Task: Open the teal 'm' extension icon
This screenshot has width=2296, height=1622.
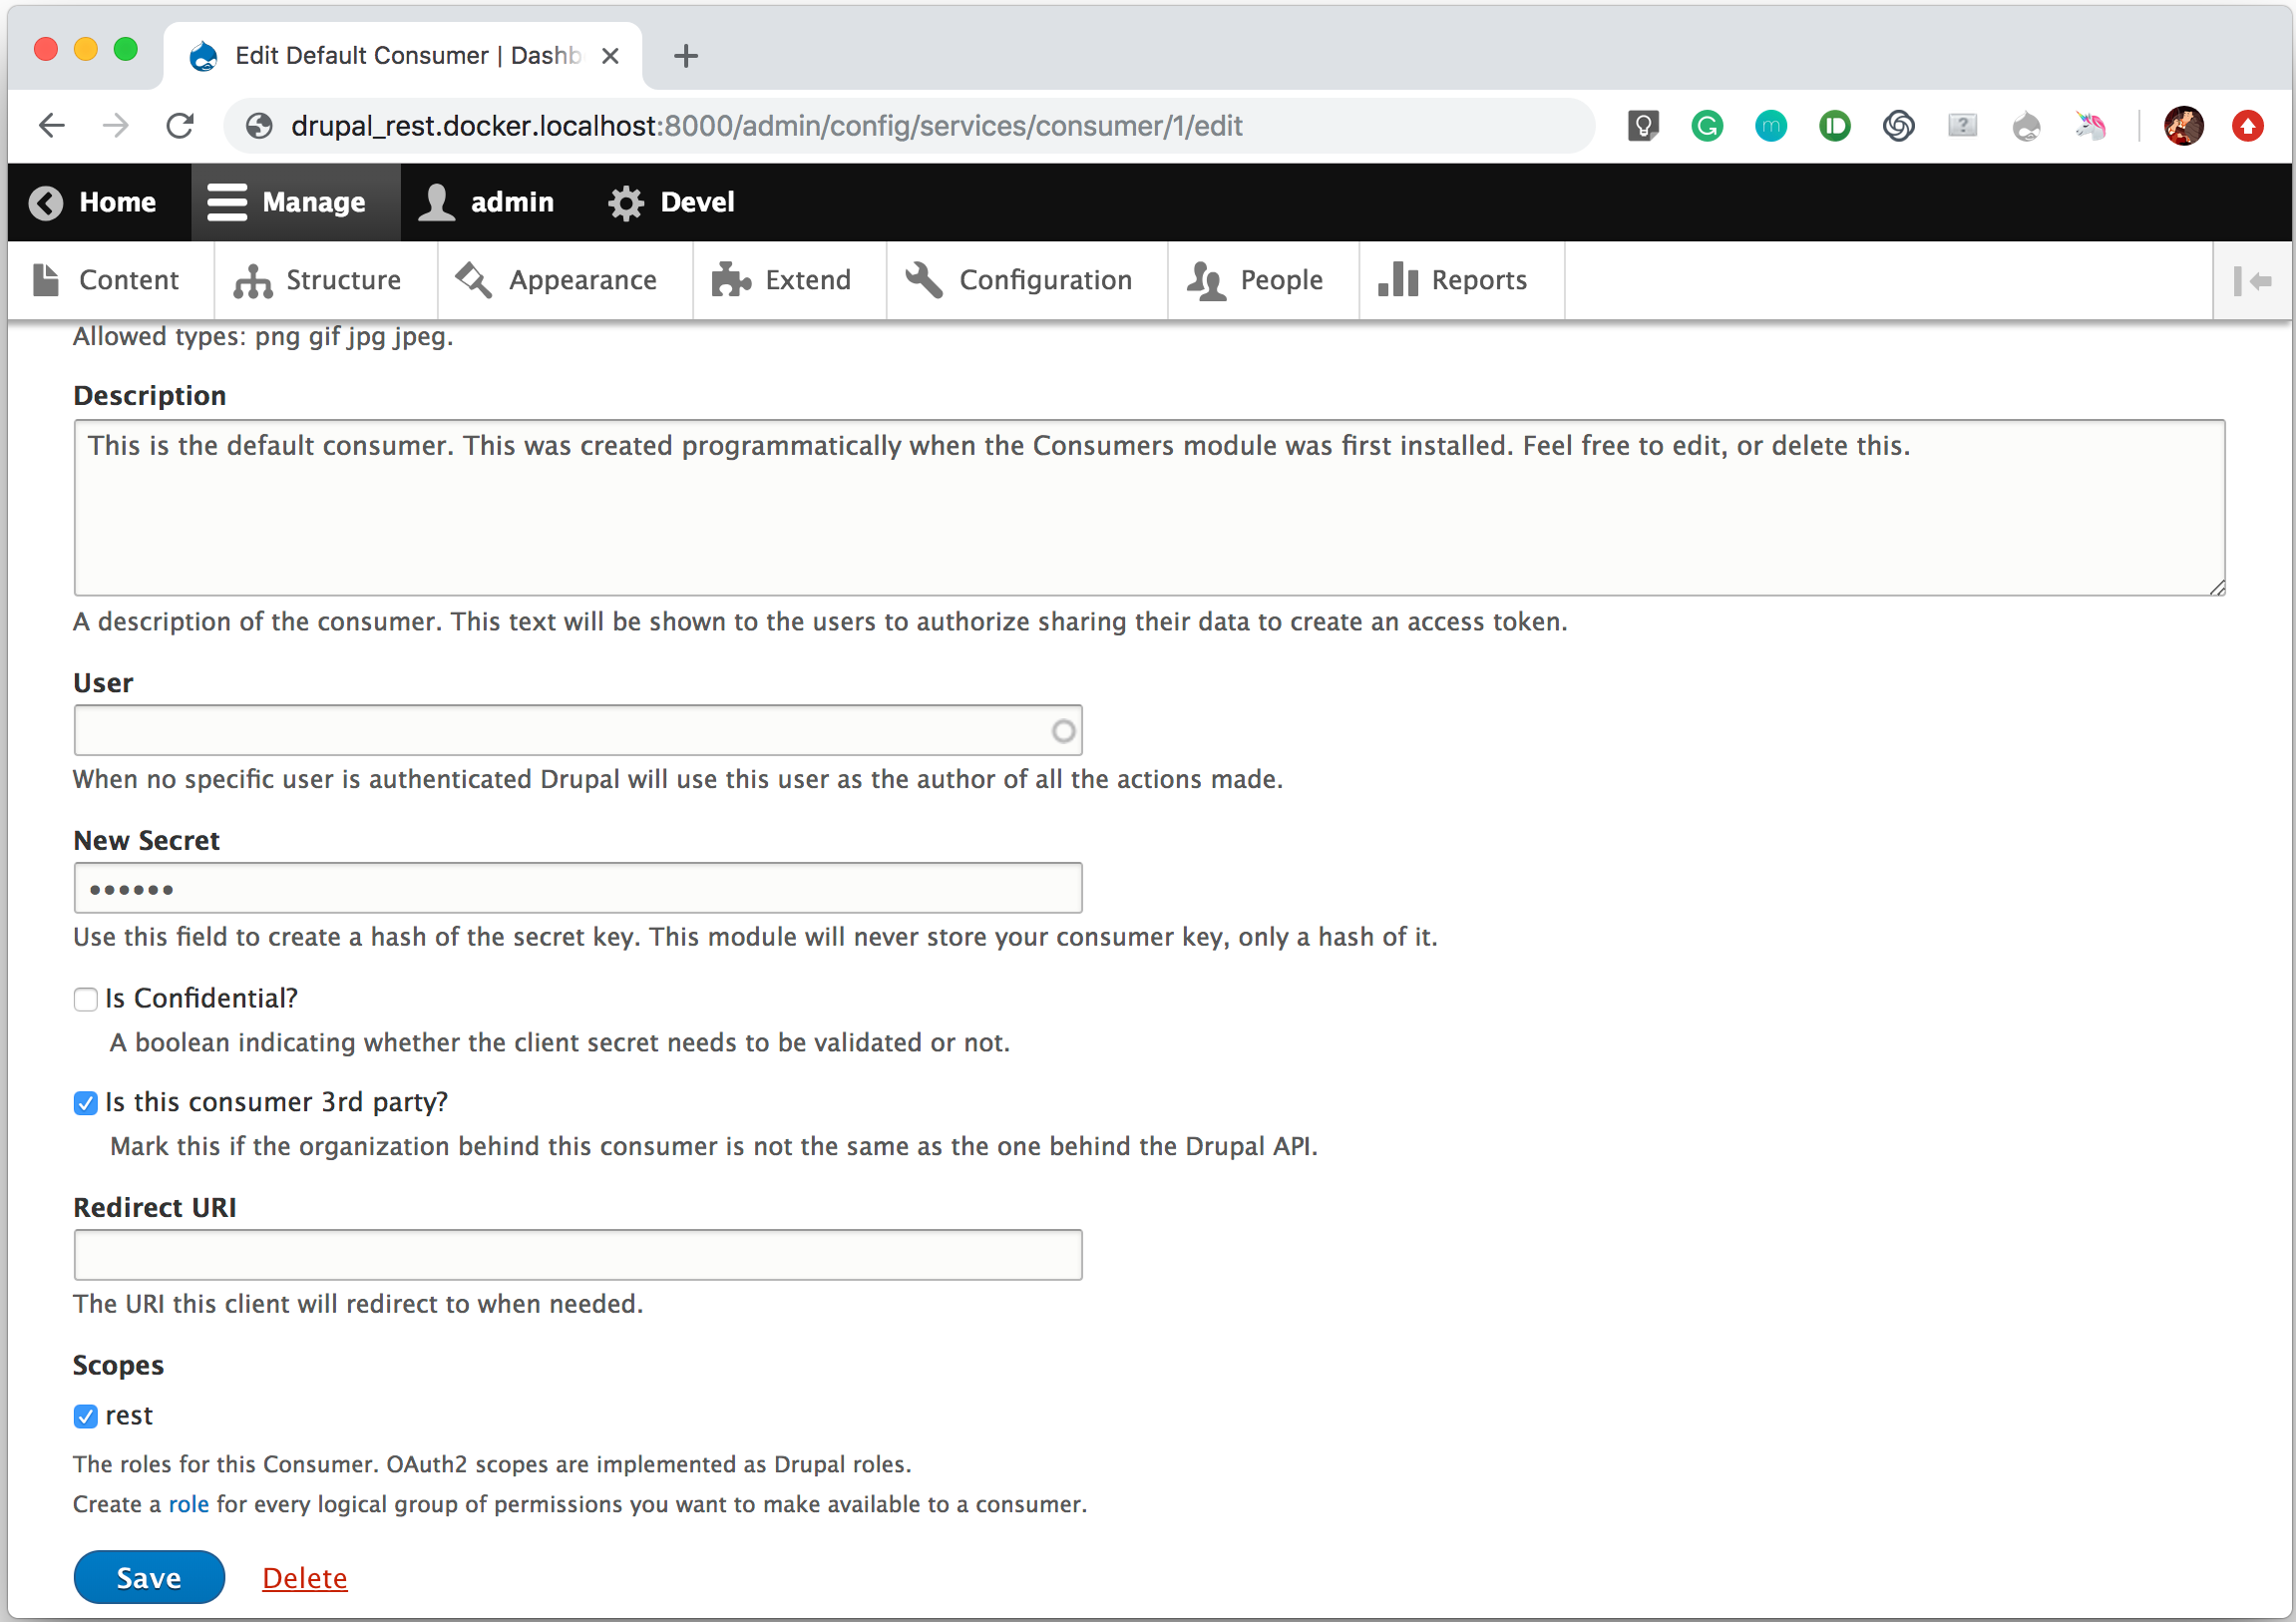Action: tap(1771, 126)
